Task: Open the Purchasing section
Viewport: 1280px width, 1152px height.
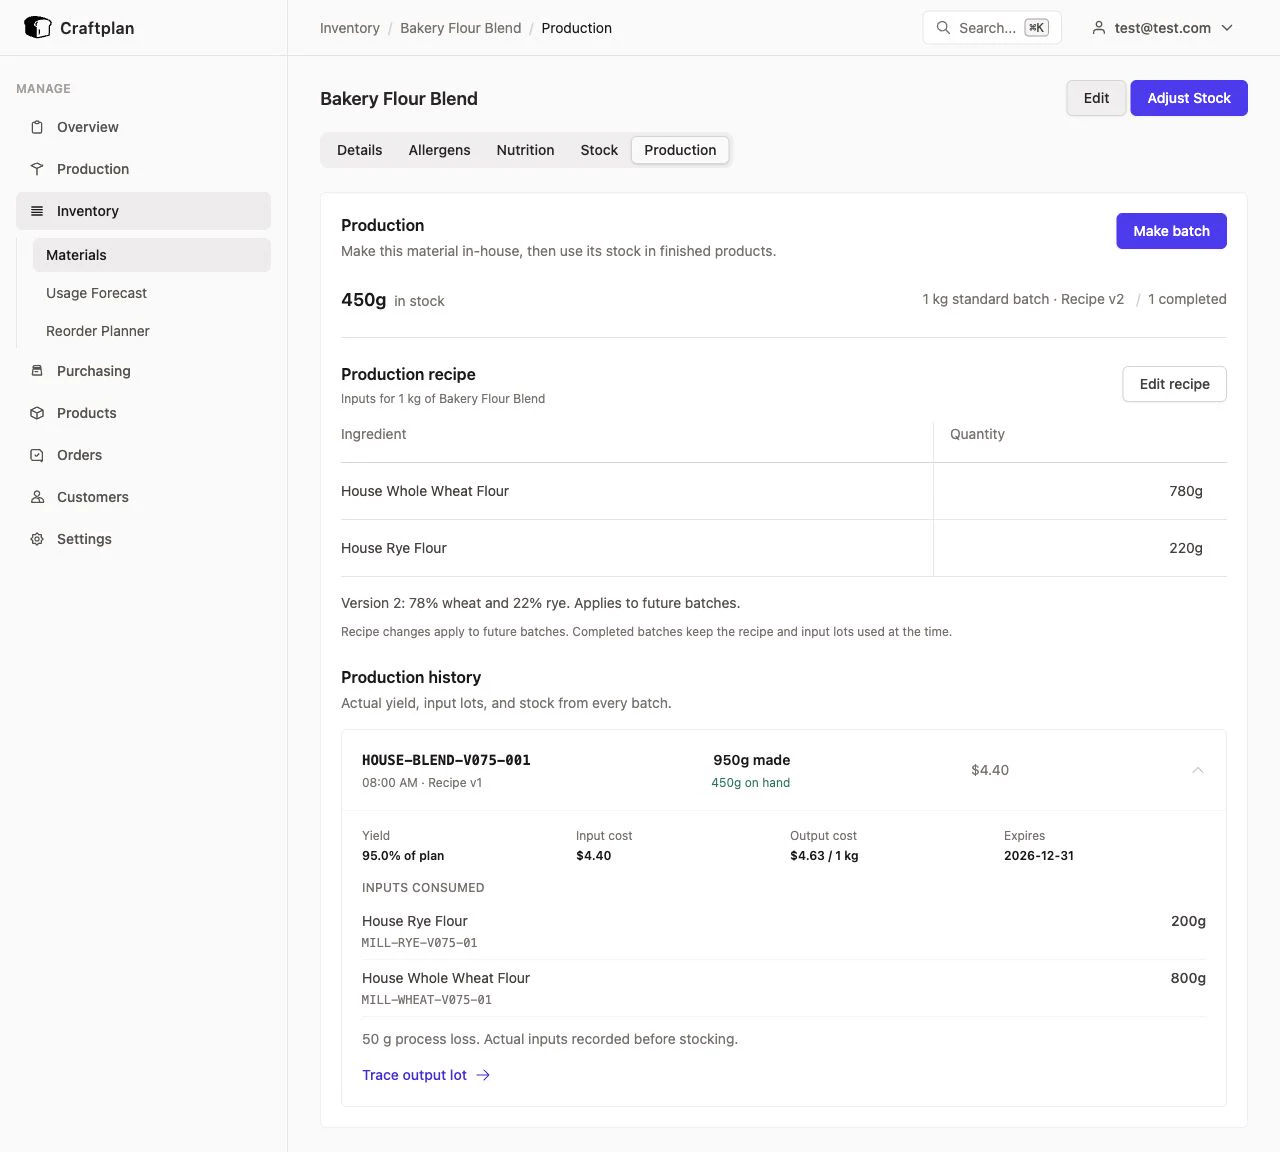Action: coord(143,371)
